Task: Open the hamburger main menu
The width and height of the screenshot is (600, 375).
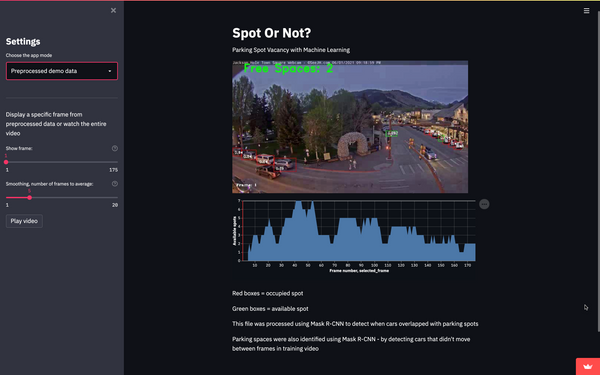Action: (x=586, y=11)
